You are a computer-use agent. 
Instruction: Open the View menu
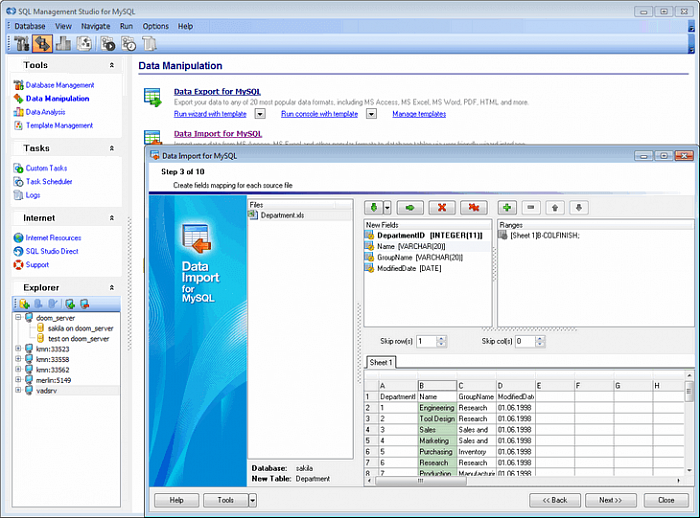tap(63, 26)
